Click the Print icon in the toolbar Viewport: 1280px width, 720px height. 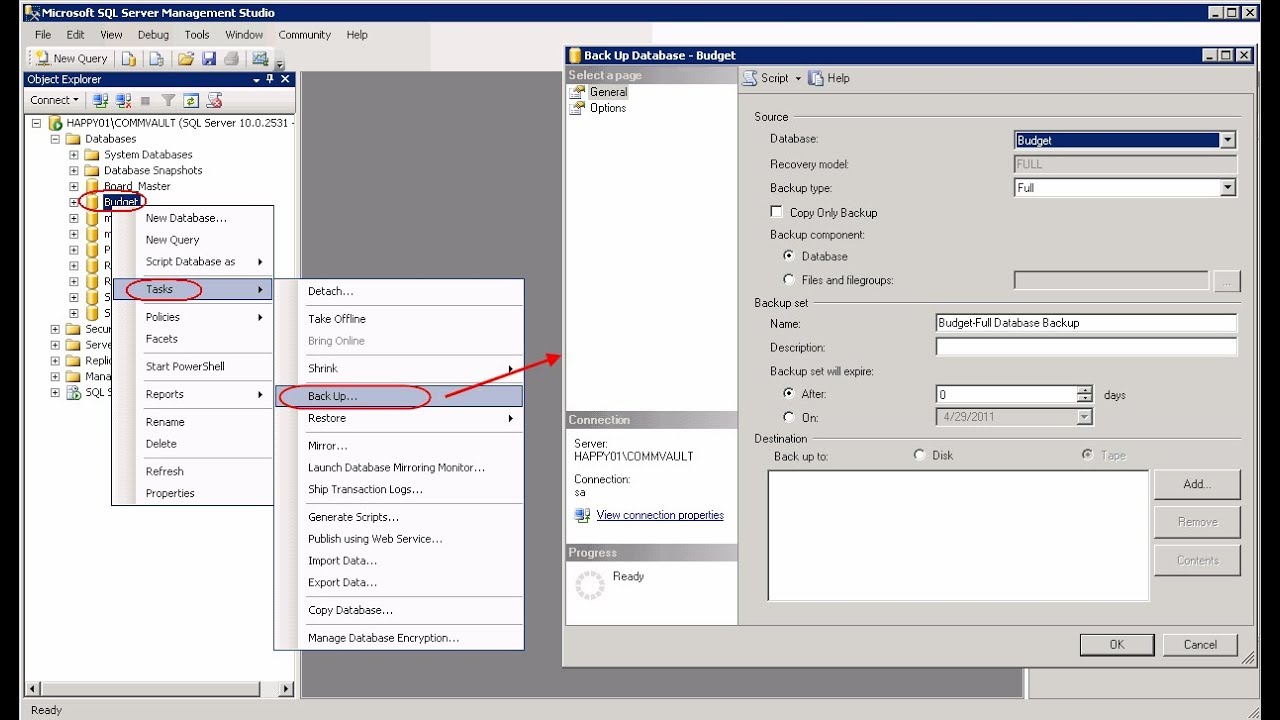click(231, 59)
